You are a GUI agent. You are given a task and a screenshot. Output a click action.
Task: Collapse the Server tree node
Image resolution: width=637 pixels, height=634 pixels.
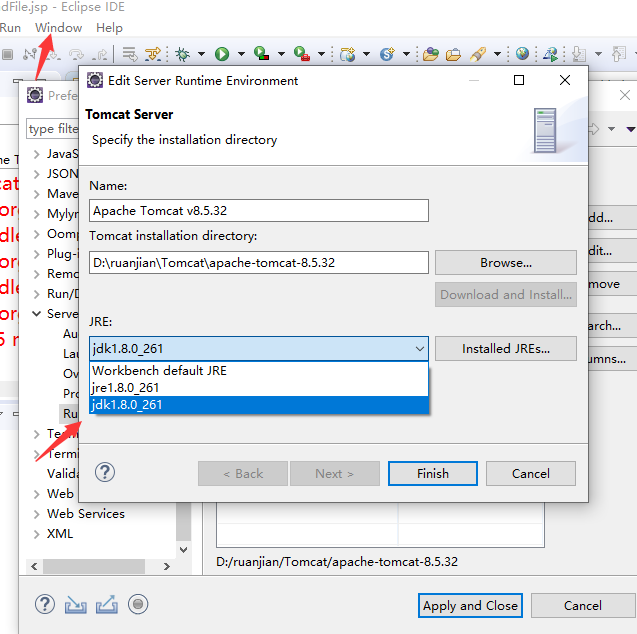(x=37, y=314)
